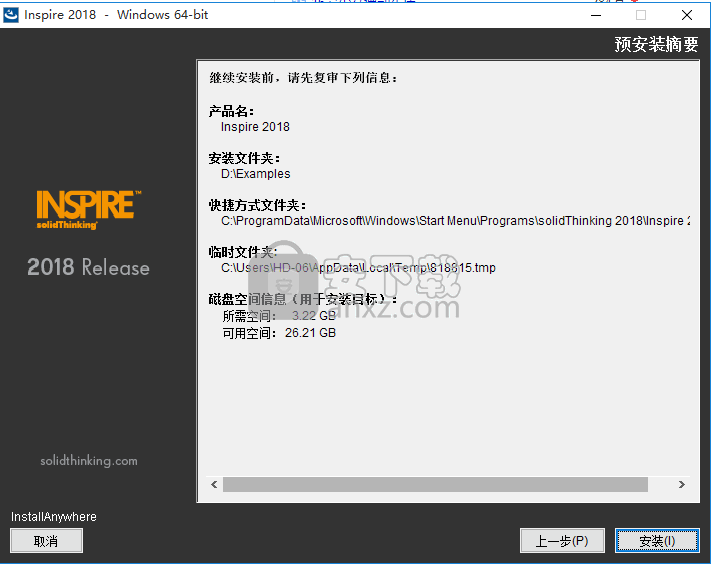Click the temp folder path 818815.tmp text
The image size is (713, 564).
pyautogui.click(x=358, y=268)
